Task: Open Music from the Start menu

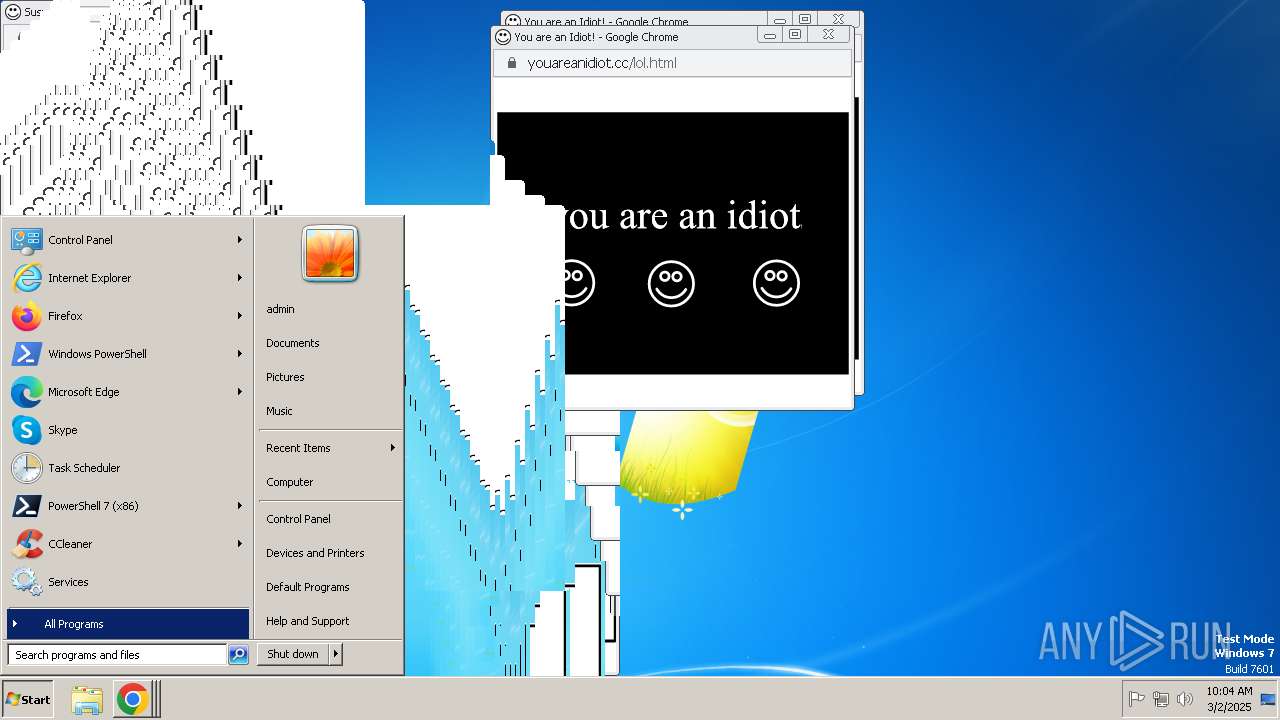Action: click(329, 411)
